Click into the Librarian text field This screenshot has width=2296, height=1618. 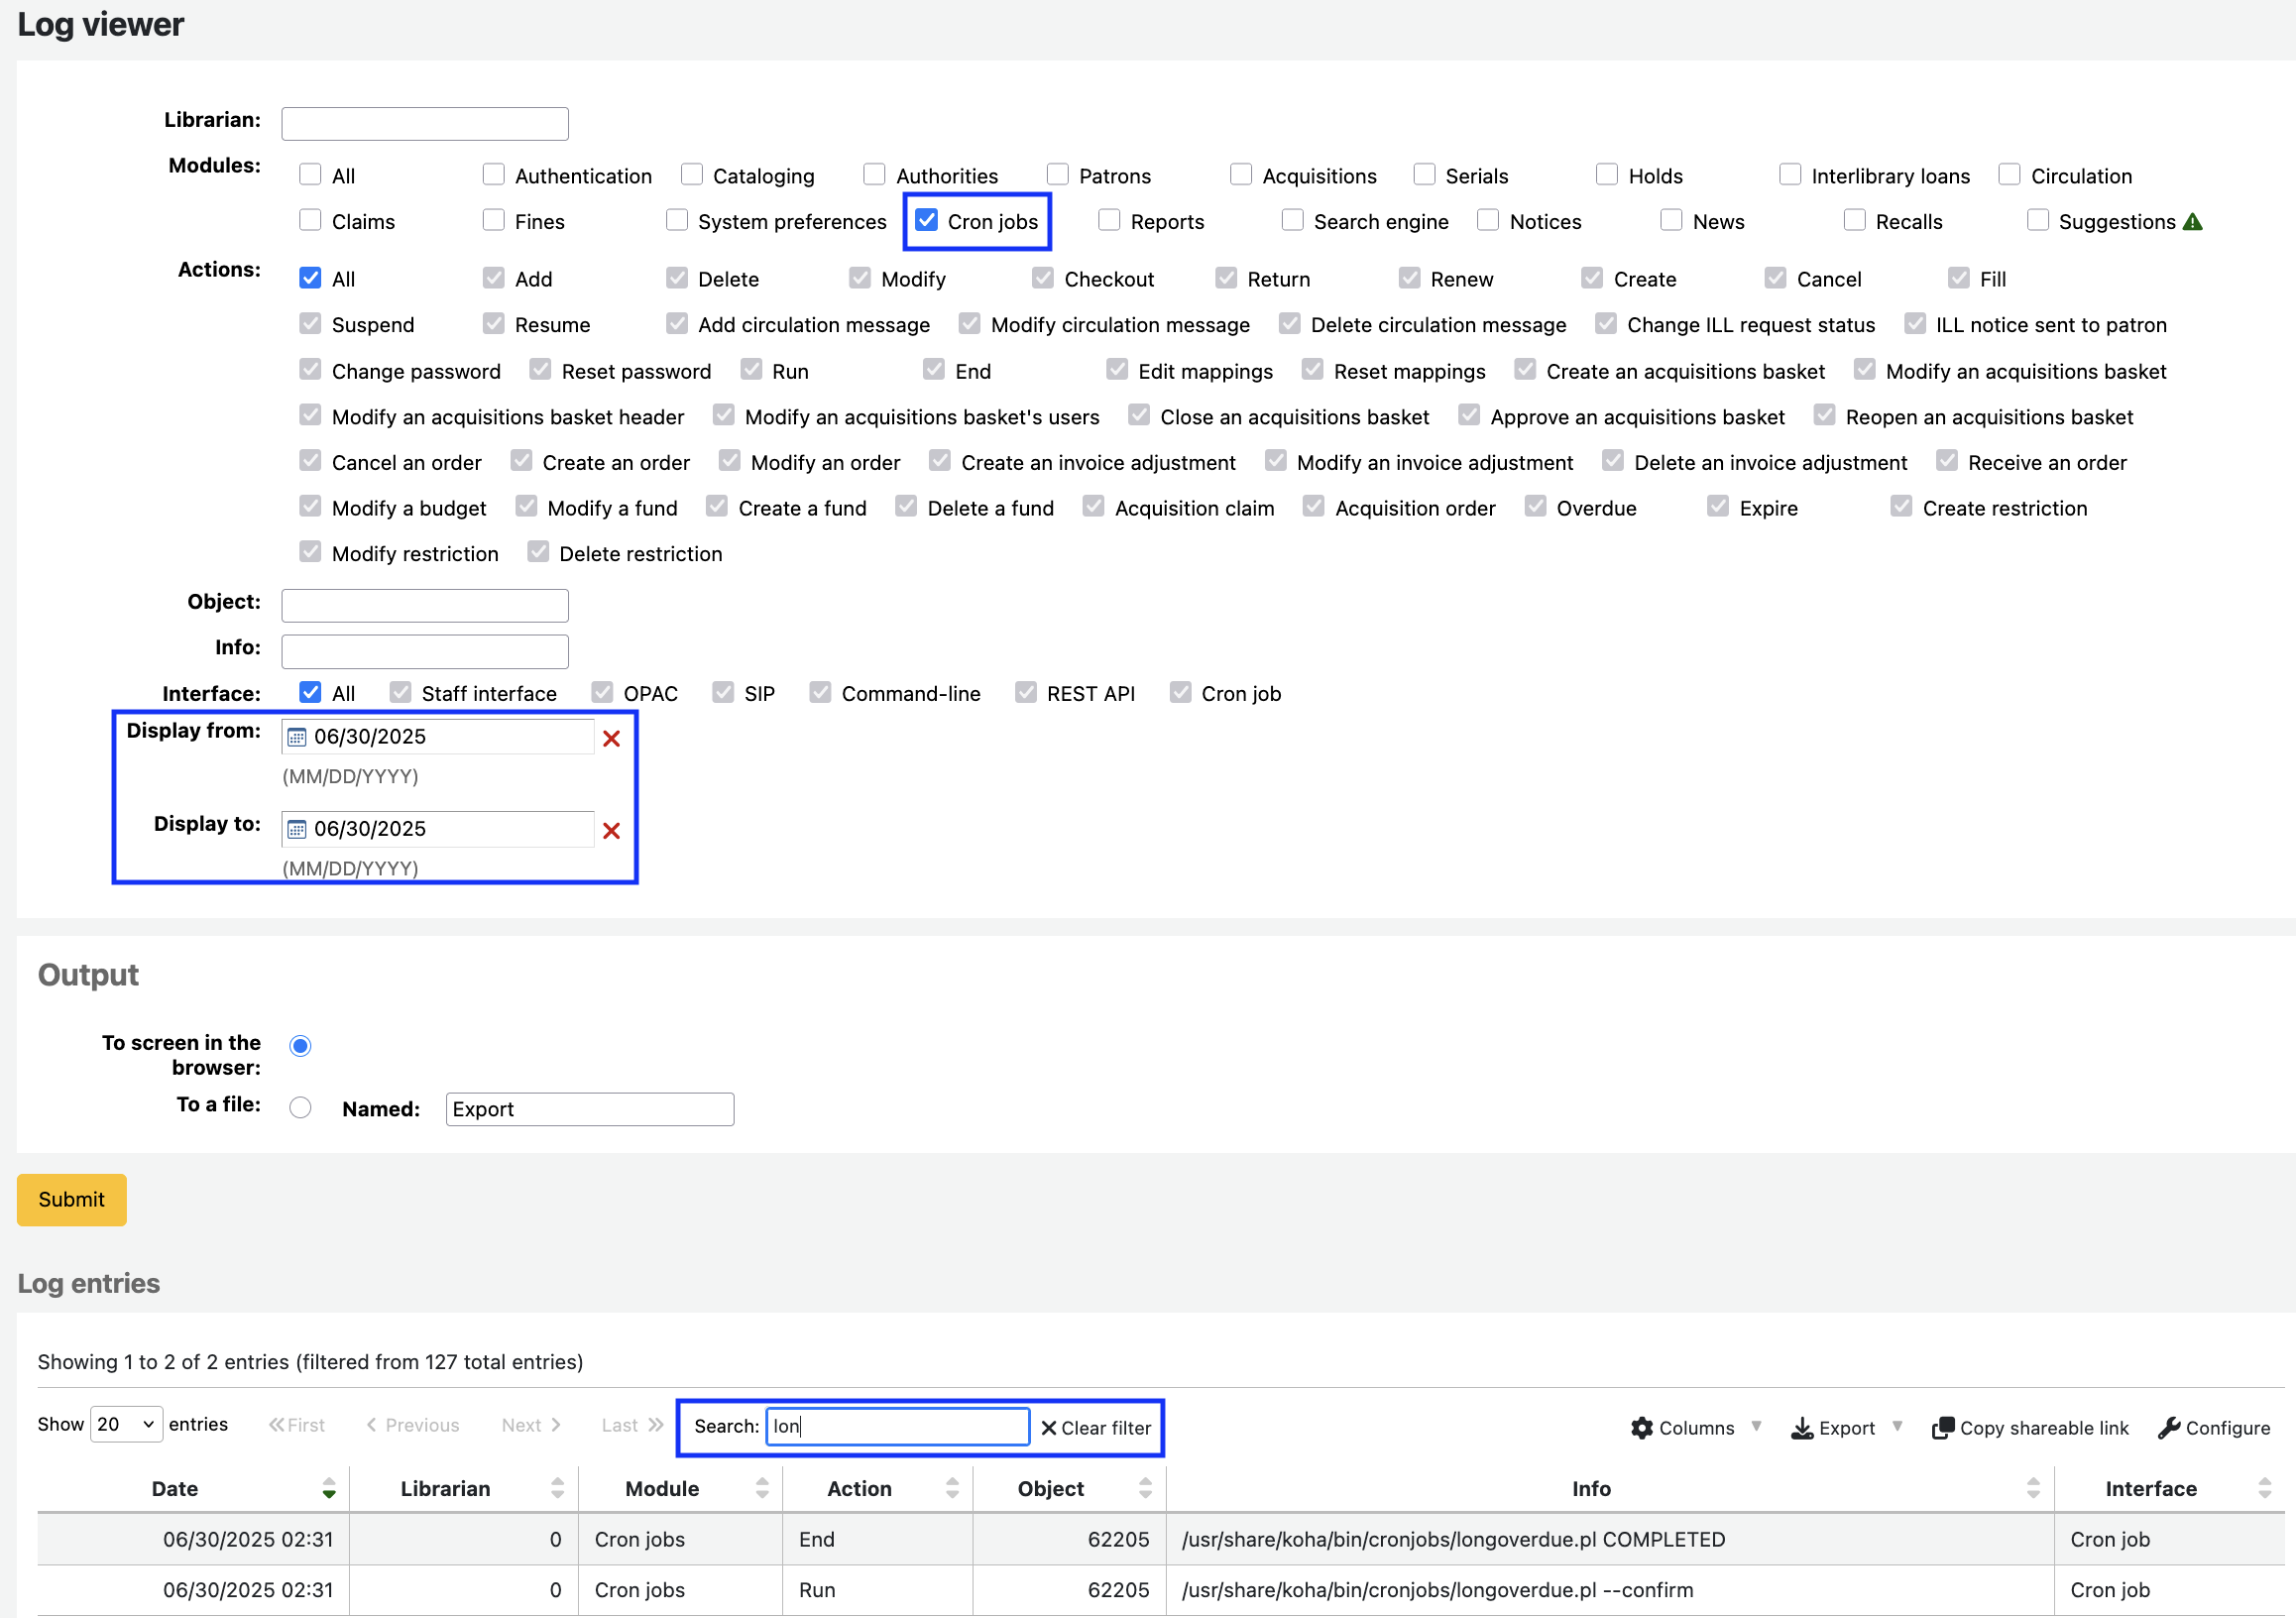point(425,123)
